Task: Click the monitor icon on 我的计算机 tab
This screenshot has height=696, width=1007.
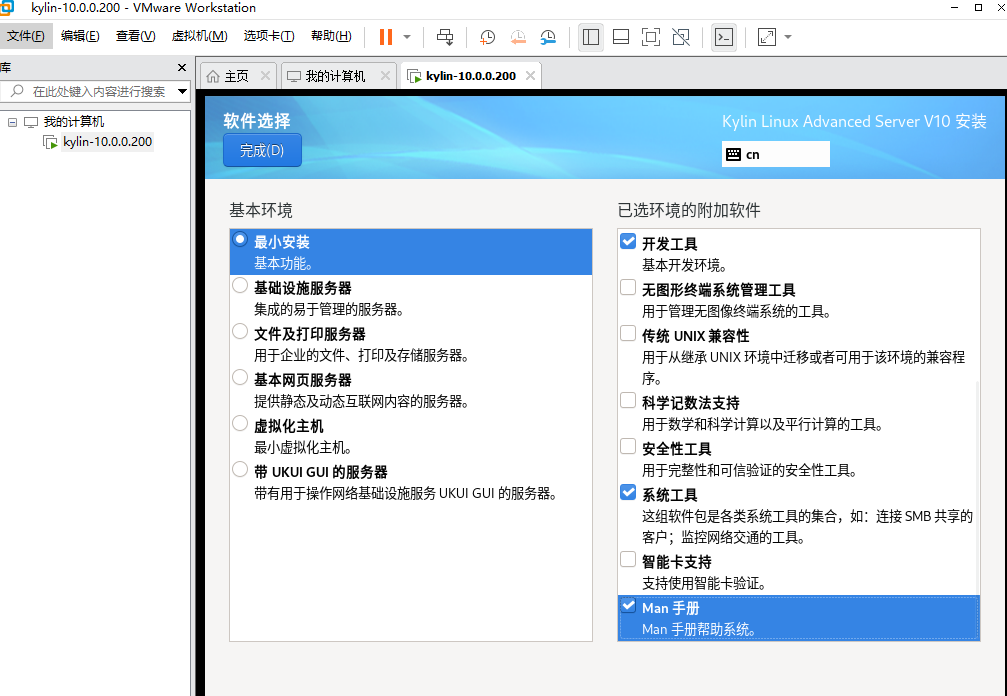Action: coord(293,76)
